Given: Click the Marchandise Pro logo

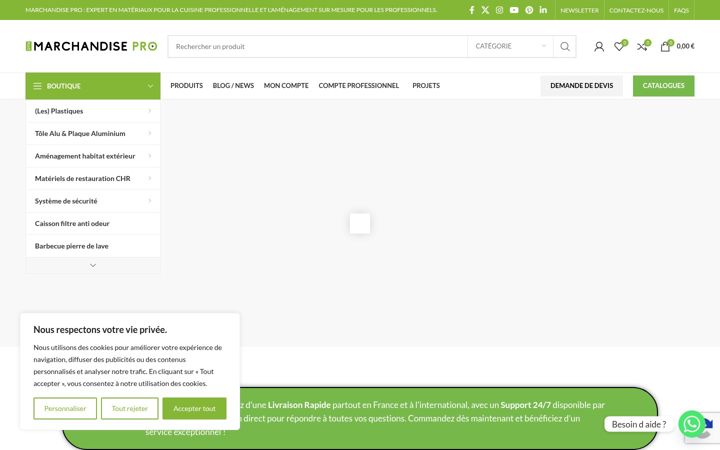Looking at the screenshot, I should (91, 46).
